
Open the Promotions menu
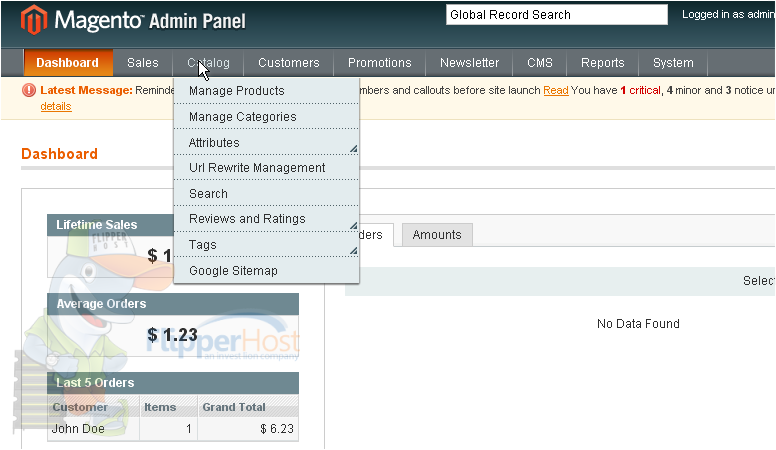point(380,63)
